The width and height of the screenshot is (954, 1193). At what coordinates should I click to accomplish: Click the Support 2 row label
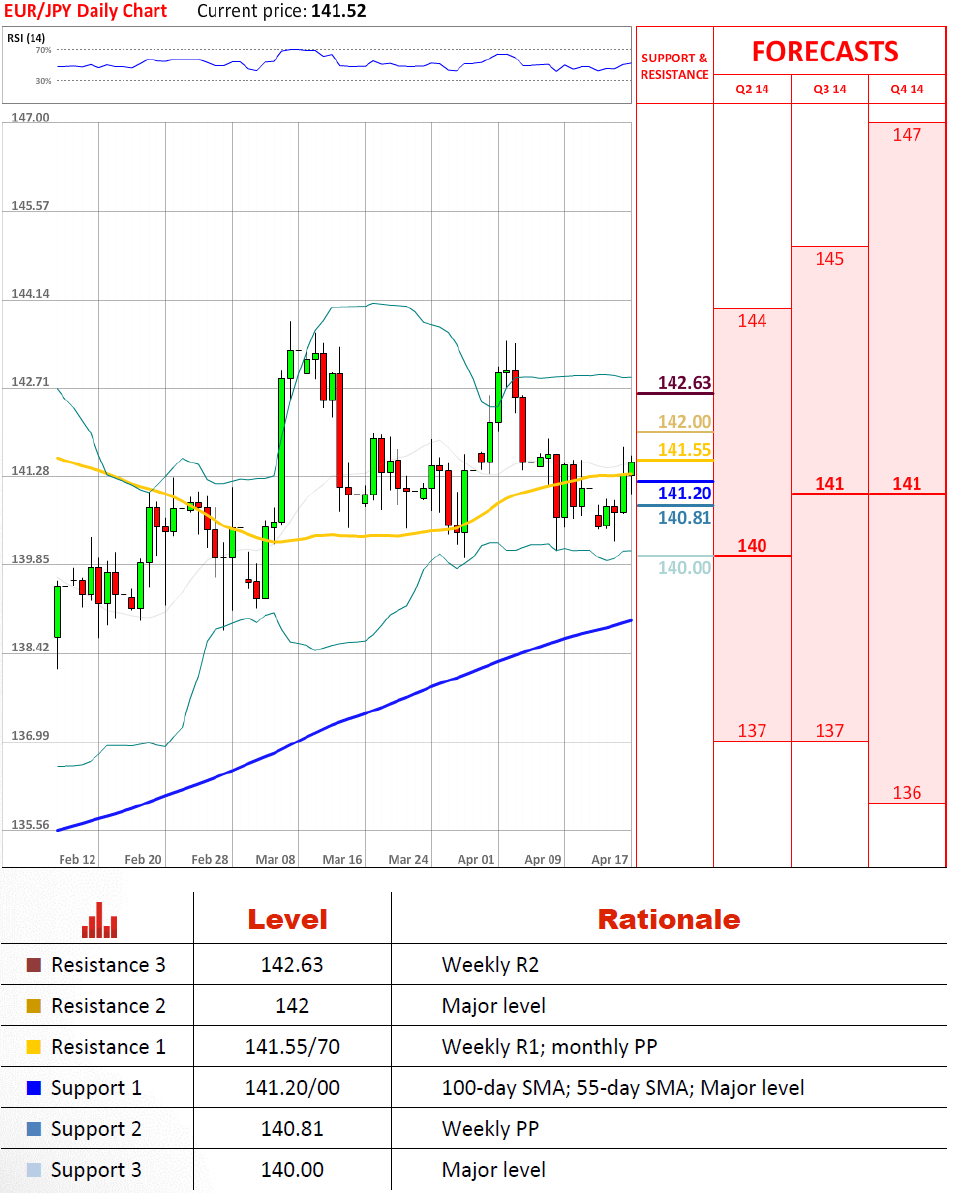tap(96, 1130)
